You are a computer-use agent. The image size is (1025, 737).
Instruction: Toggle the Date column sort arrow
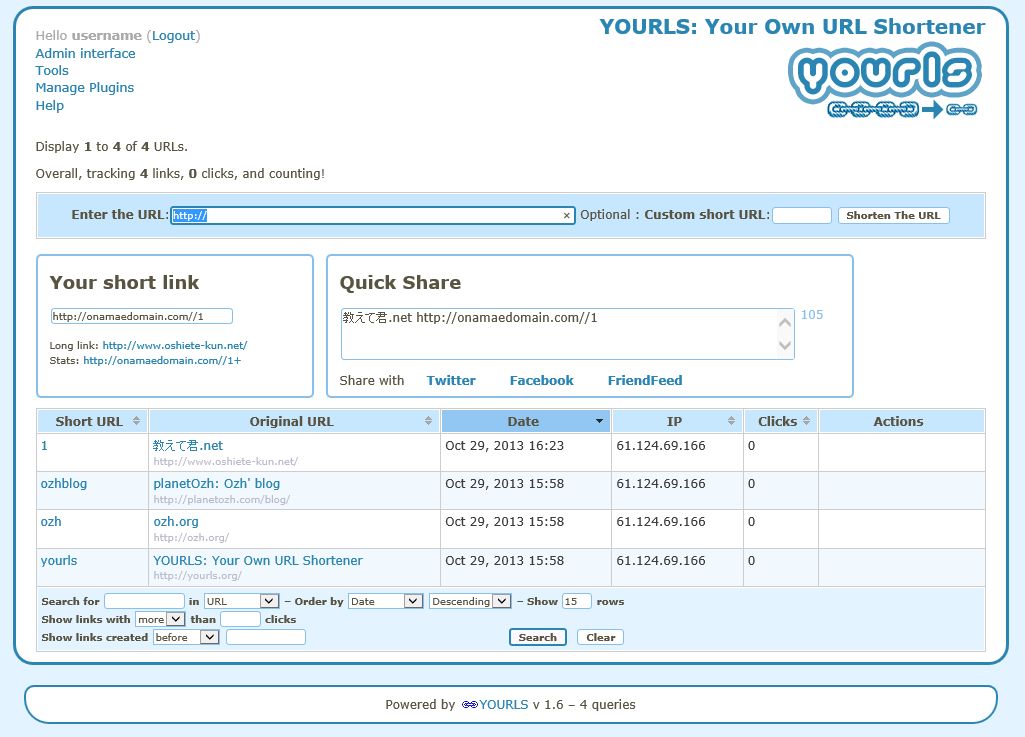[x=599, y=421]
